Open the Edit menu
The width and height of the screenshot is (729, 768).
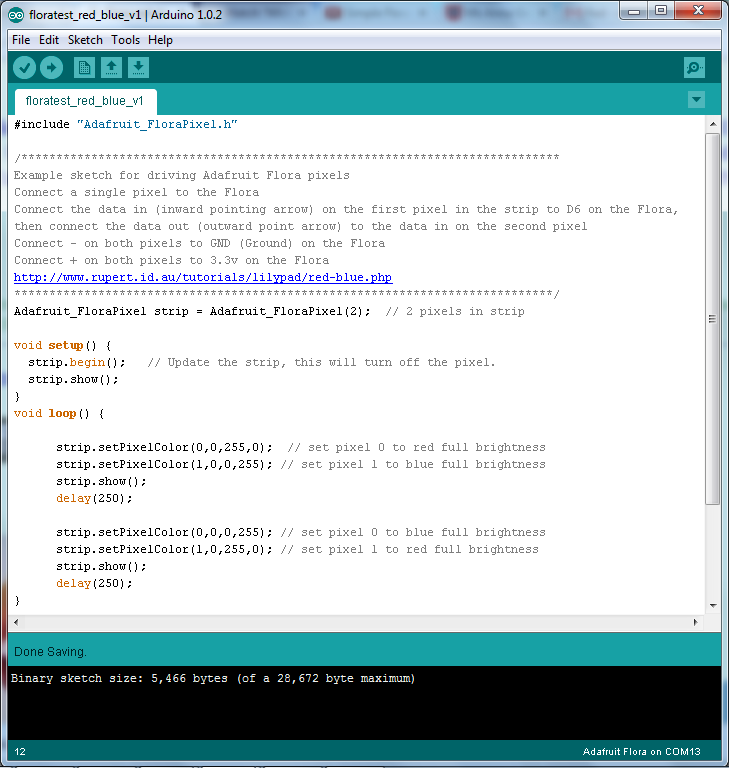point(49,40)
